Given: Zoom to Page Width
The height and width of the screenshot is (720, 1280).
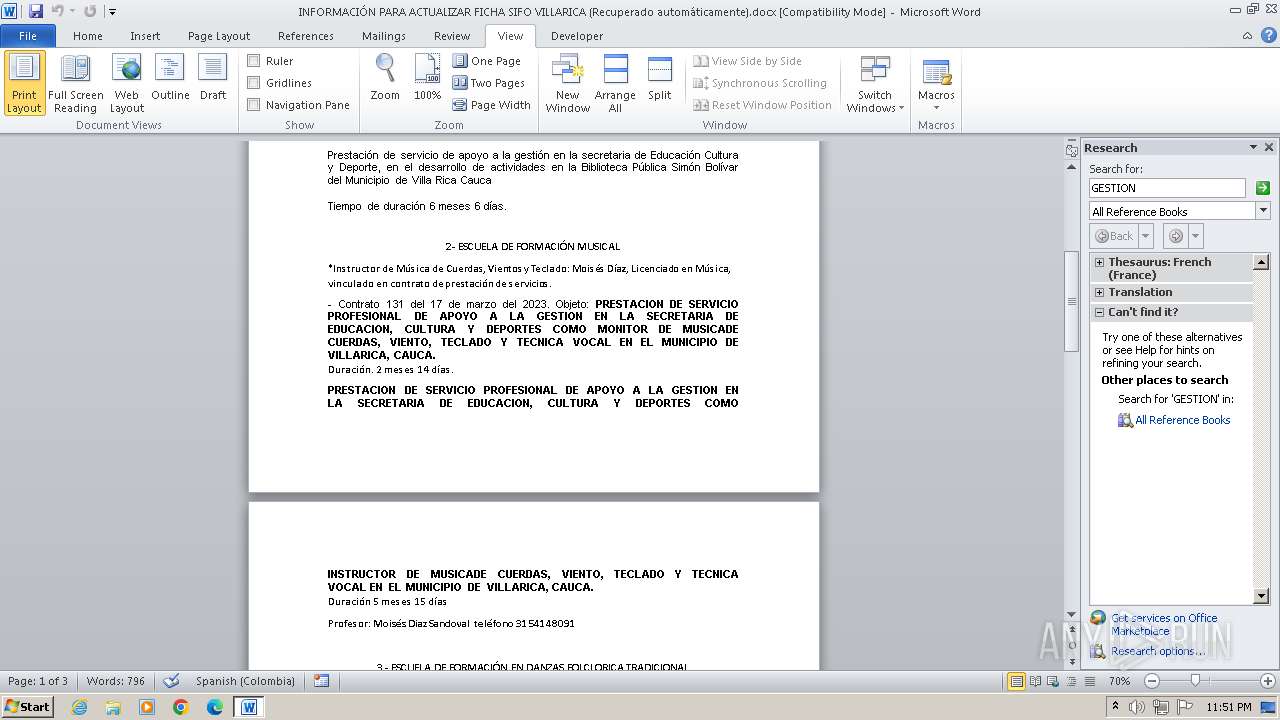Looking at the screenshot, I should [492, 105].
